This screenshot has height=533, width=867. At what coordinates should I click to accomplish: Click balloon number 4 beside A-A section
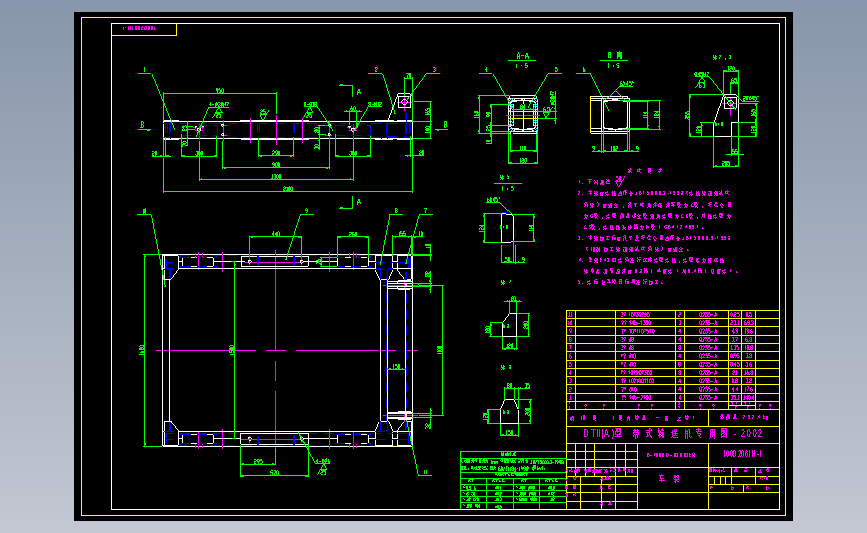click(486, 70)
